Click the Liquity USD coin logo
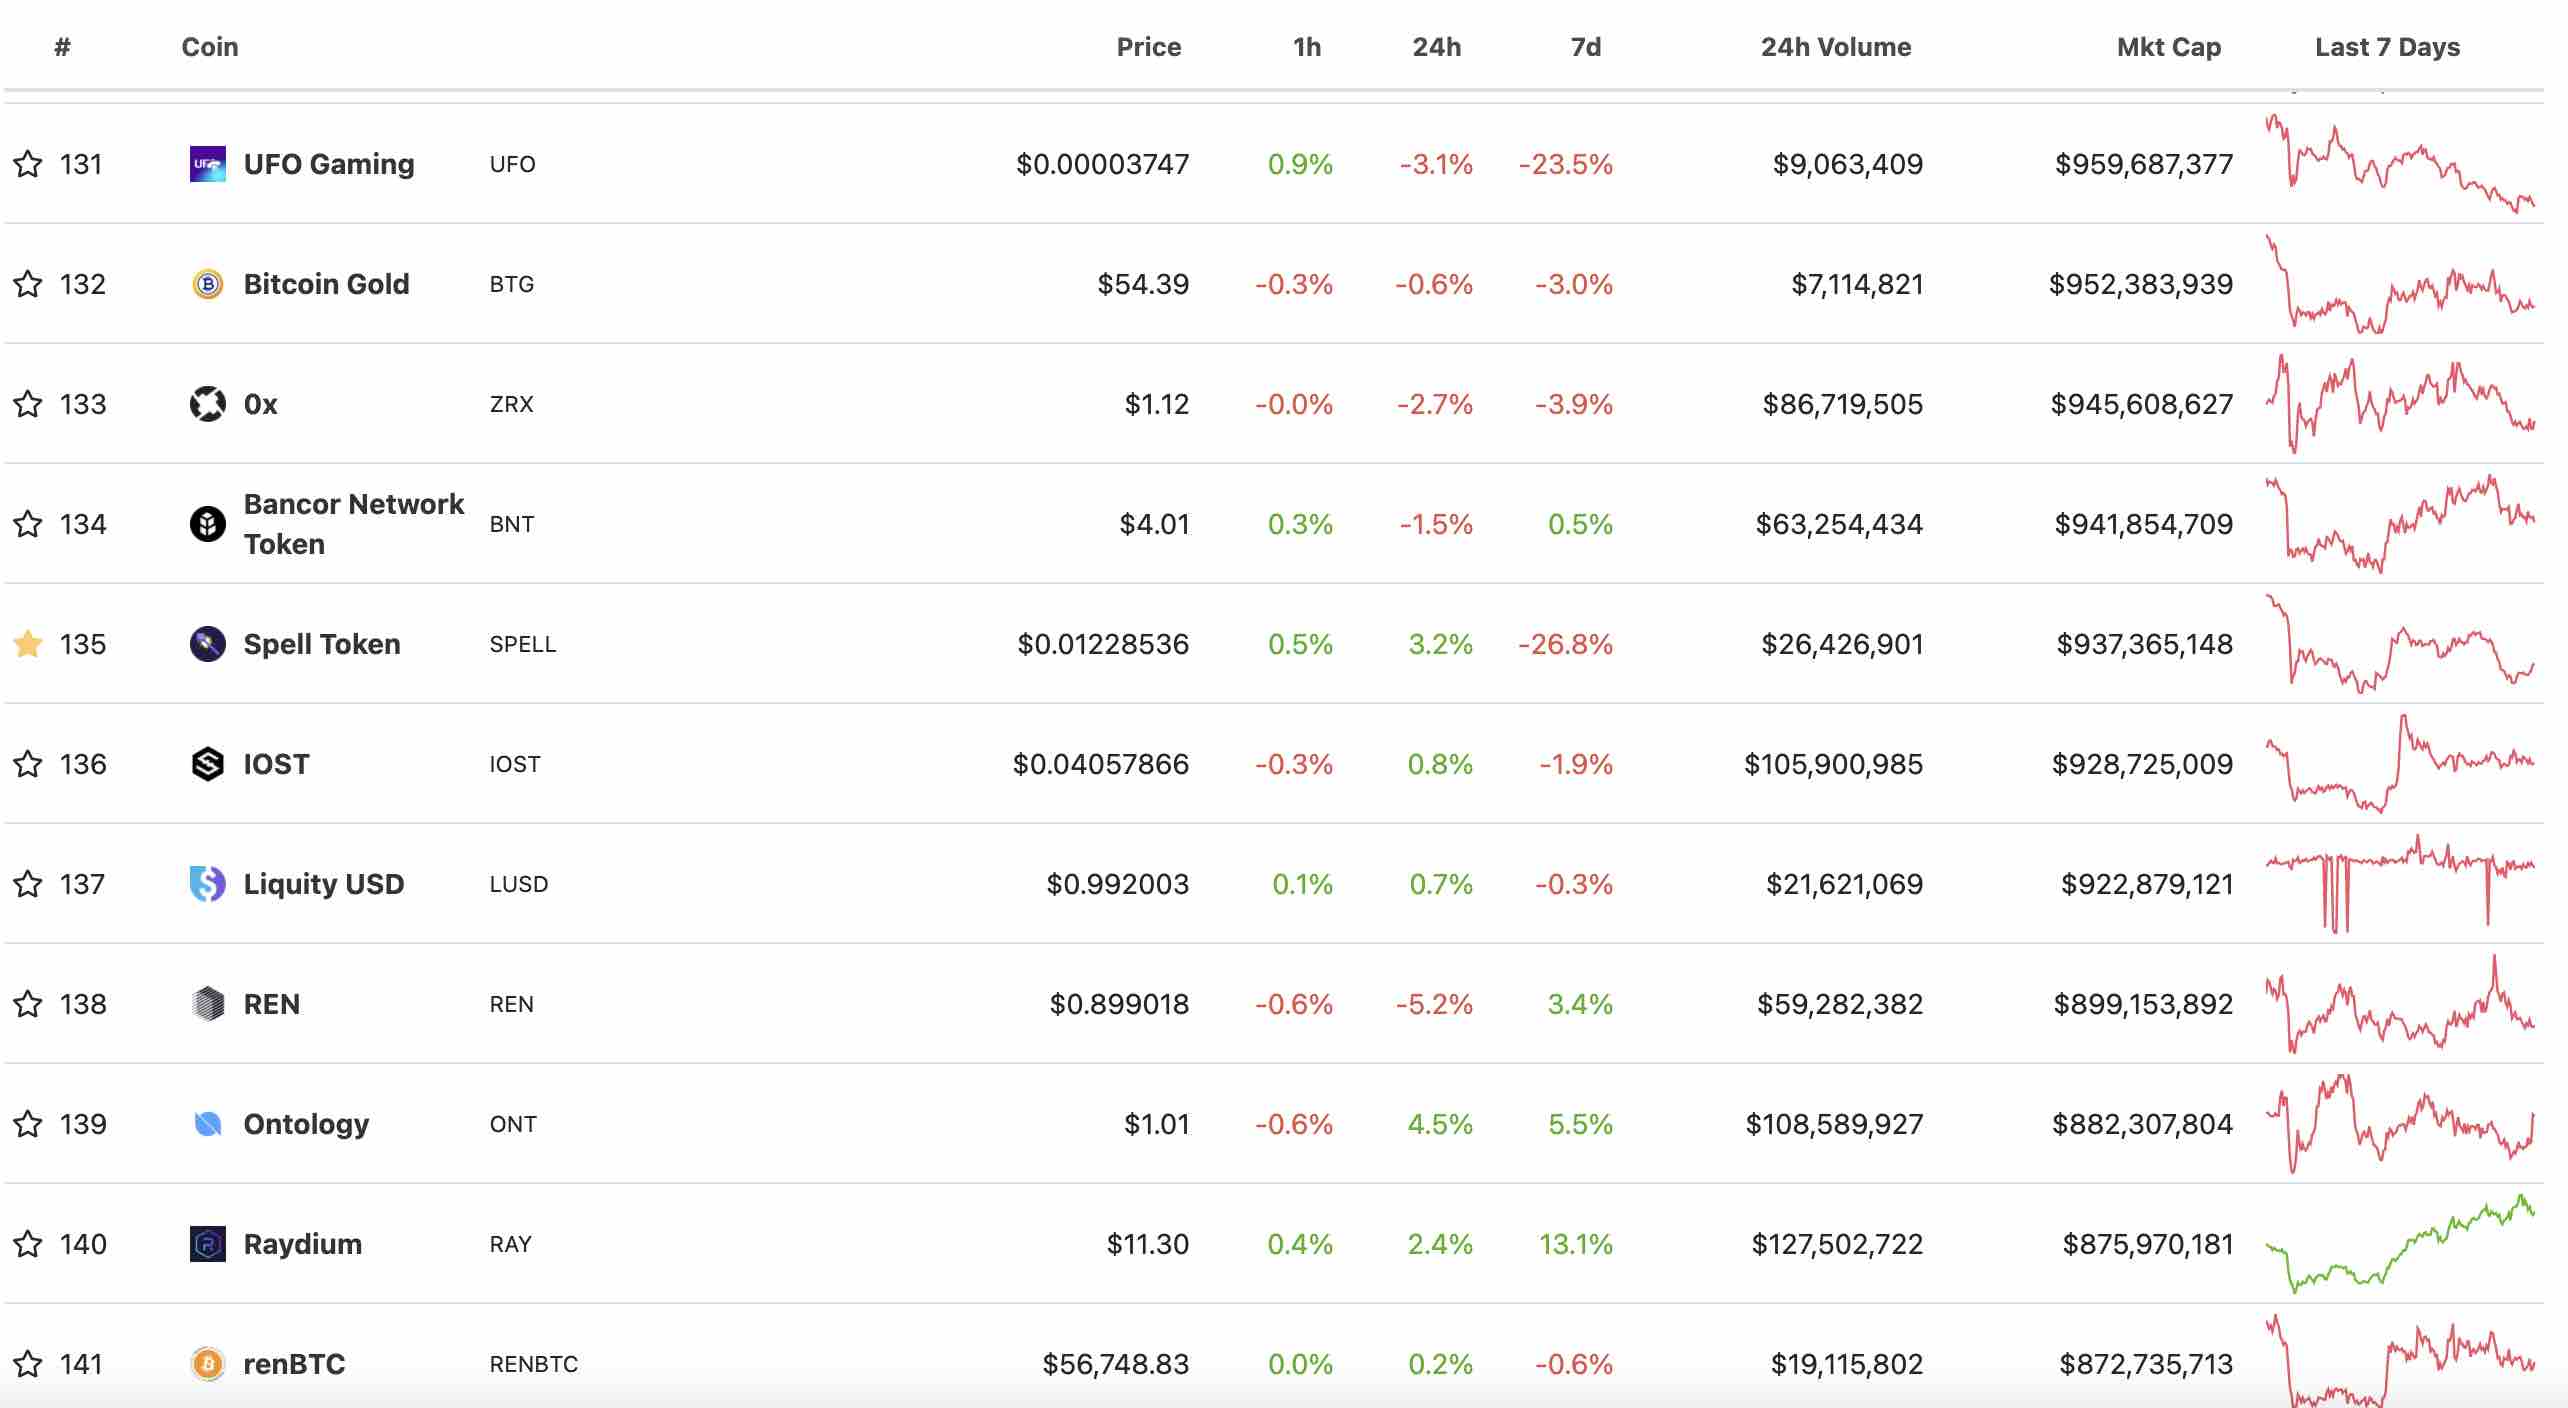 pos(207,884)
